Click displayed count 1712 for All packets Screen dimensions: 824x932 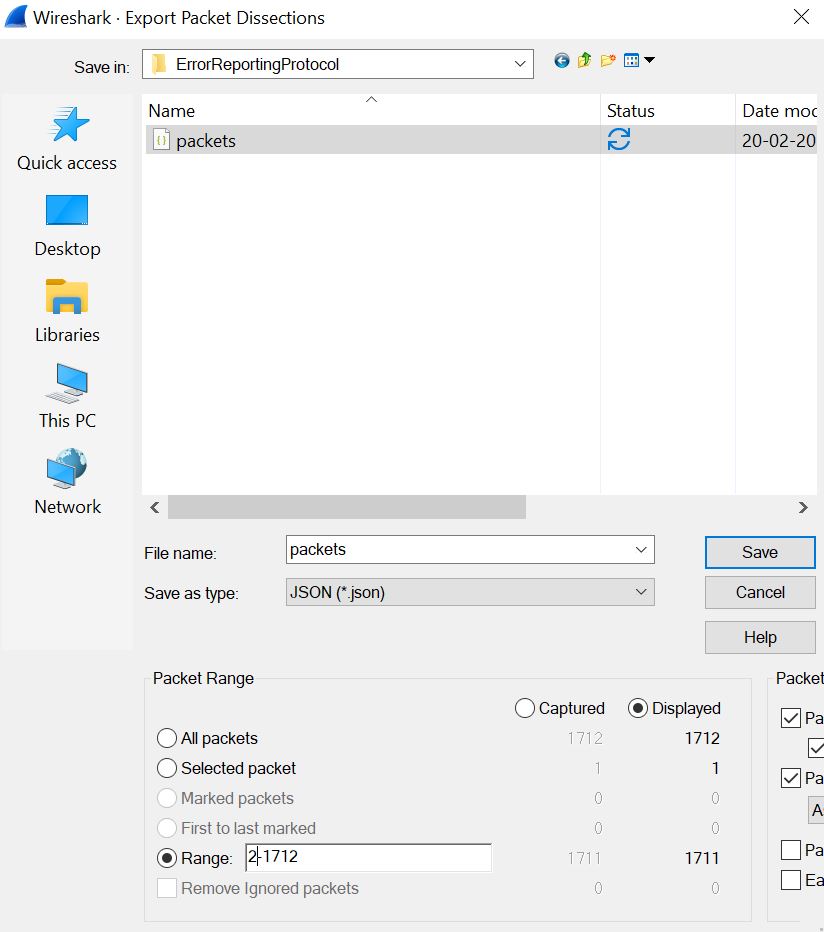(x=702, y=738)
